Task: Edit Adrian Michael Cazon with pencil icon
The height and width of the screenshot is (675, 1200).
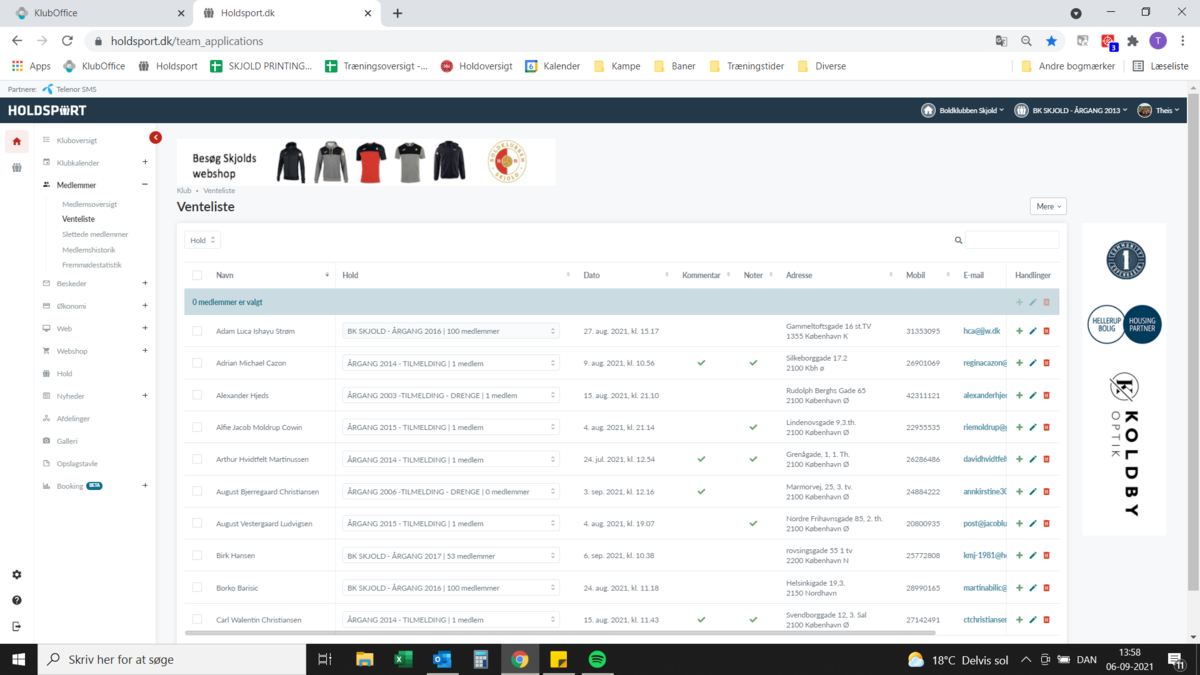Action: pyautogui.click(x=1033, y=363)
